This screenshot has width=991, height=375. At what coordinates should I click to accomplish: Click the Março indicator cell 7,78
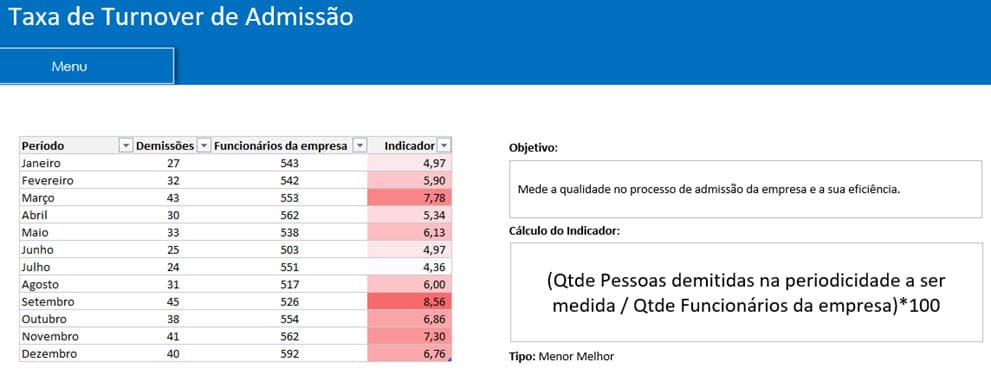[x=410, y=198]
